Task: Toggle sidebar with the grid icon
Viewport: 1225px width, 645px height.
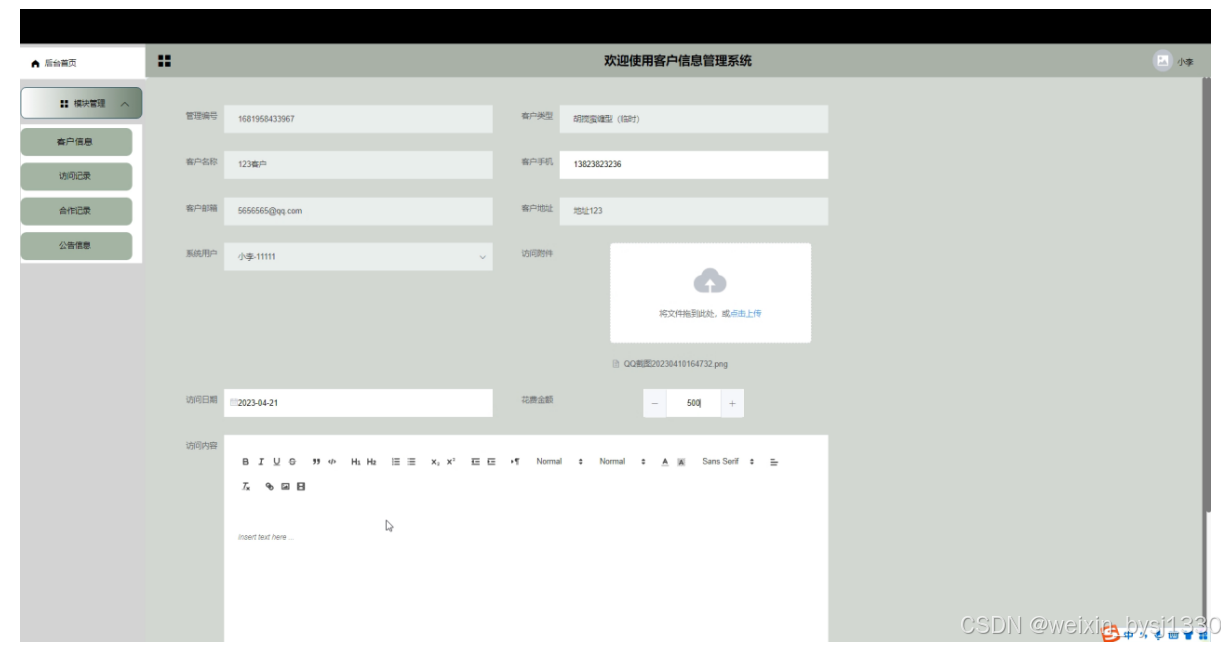Action: tap(165, 61)
